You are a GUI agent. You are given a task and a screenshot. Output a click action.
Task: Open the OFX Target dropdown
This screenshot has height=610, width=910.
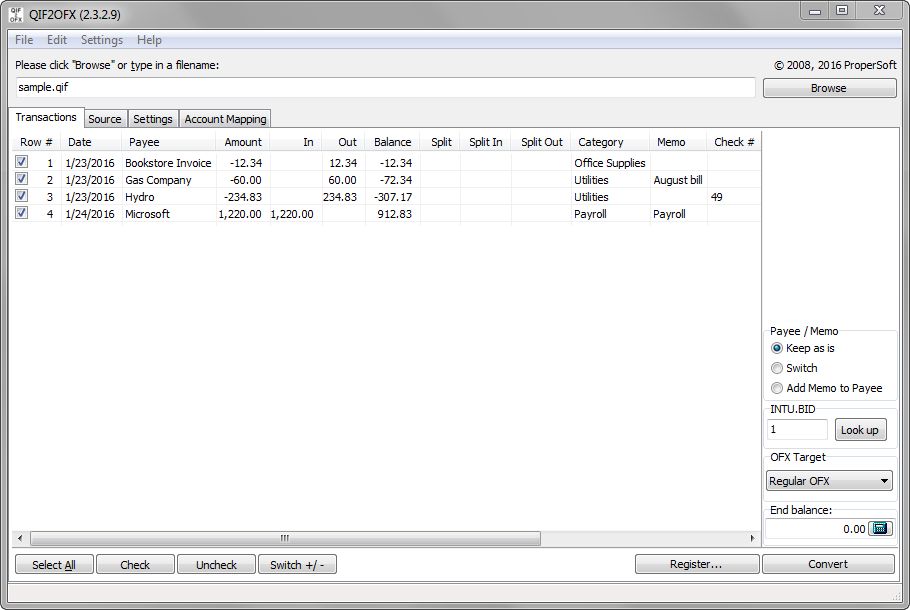click(x=829, y=481)
